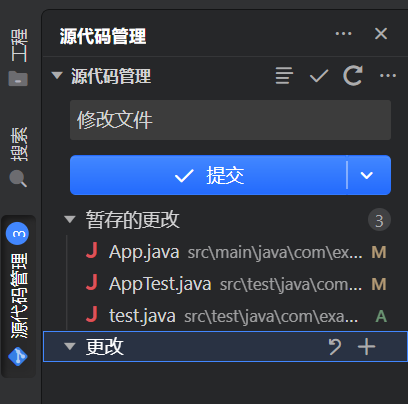
Task: Open panel title more options menu
Action: pyautogui.click(x=343, y=34)
